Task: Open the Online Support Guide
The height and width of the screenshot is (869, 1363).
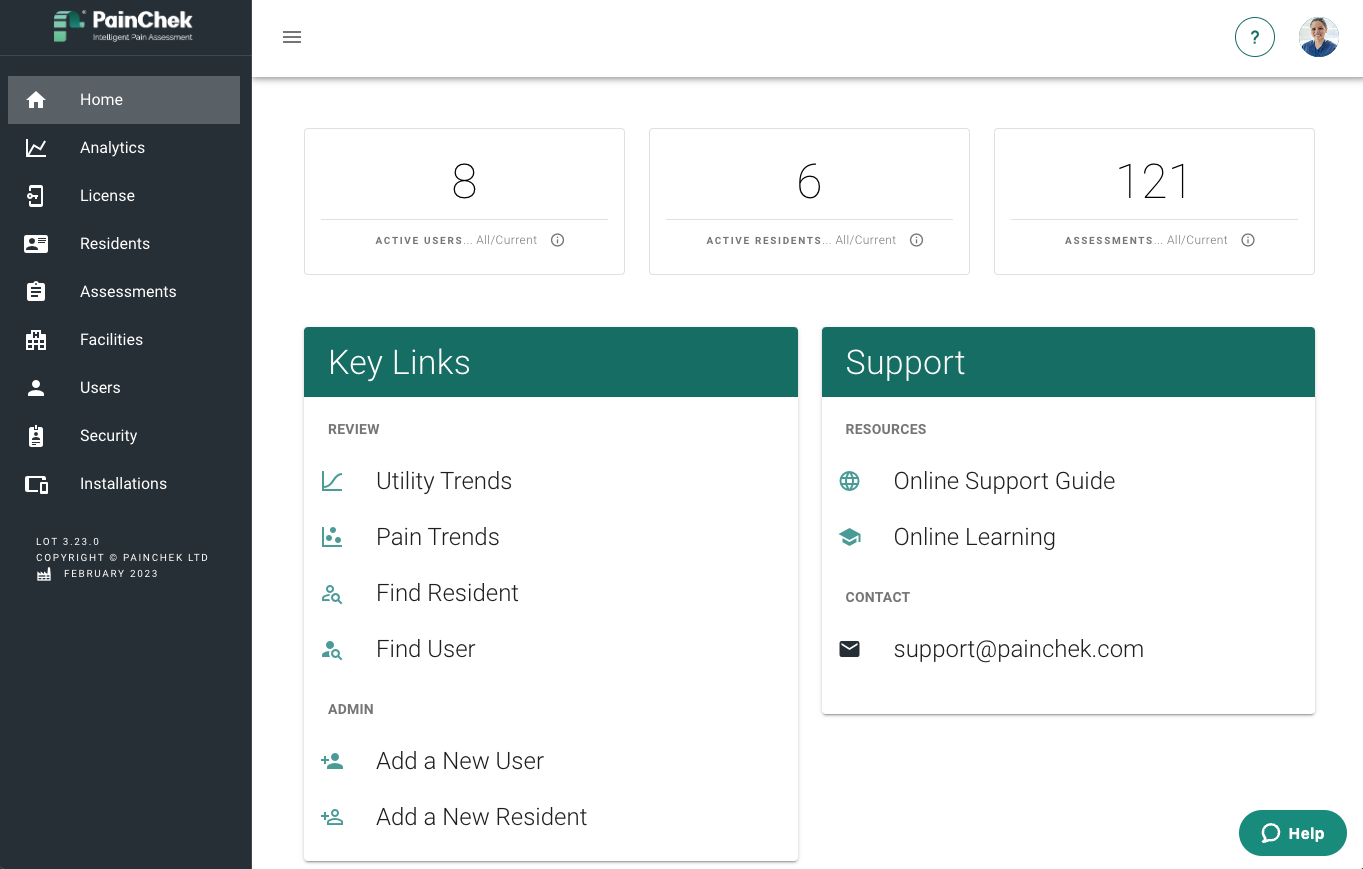Action: click(x=1004, y=481)
